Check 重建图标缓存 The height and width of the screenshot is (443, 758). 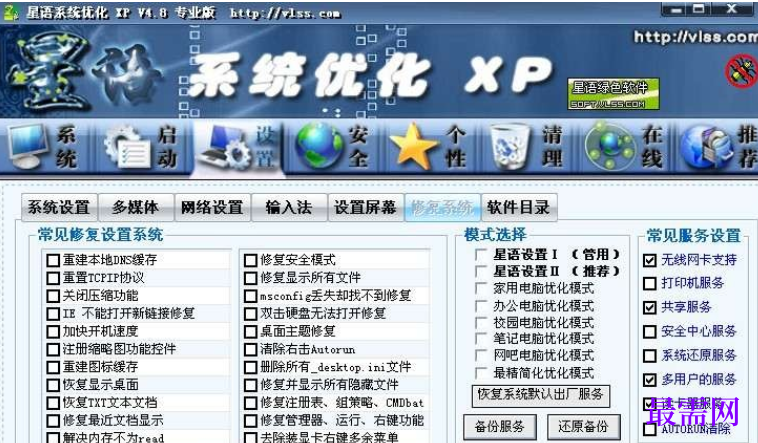pyautogui.click(x=53, y=367)
